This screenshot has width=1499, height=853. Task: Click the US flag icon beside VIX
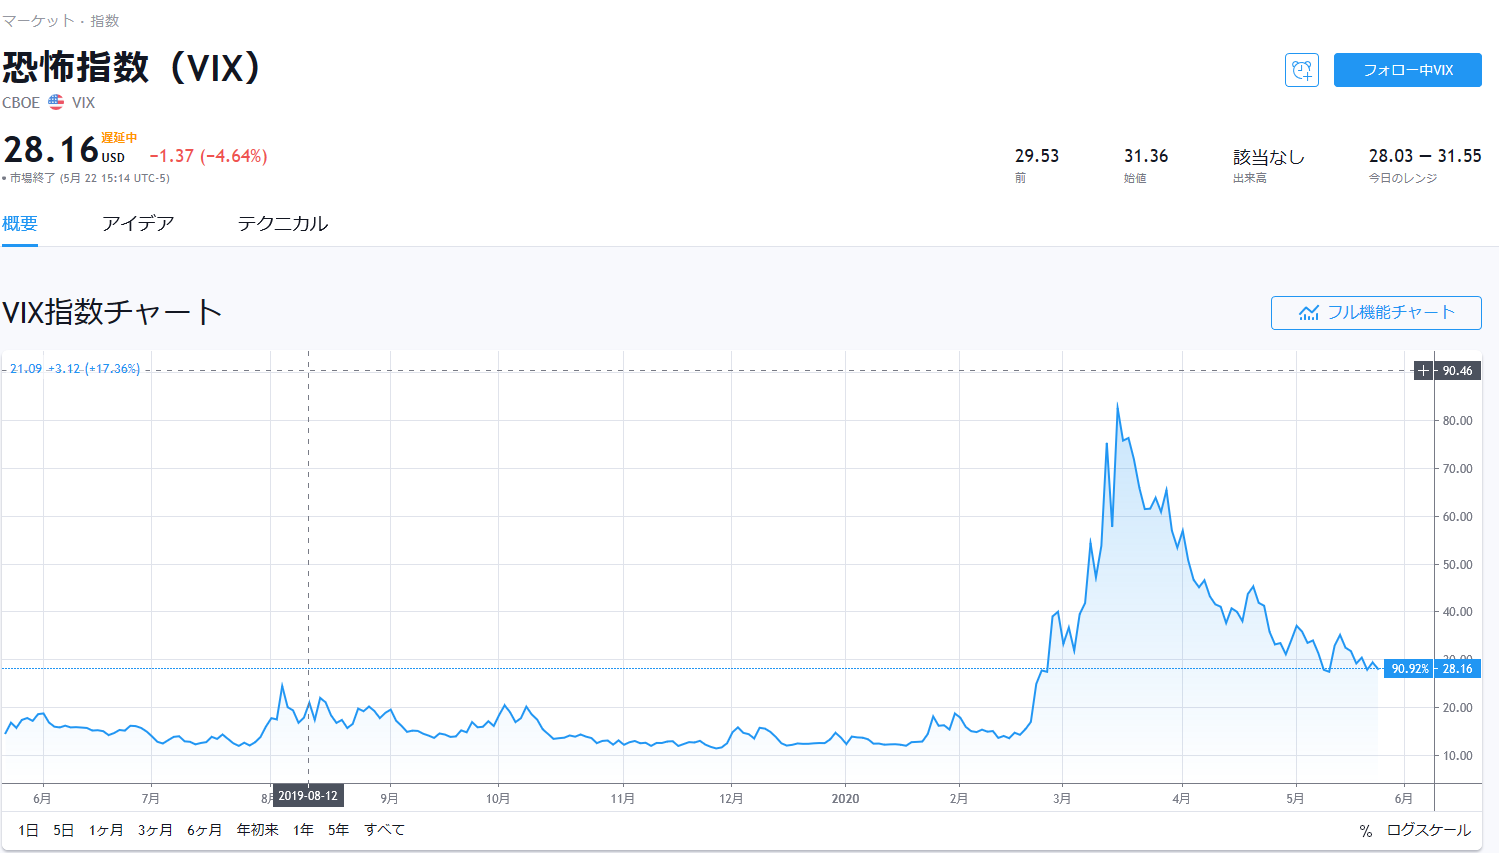(56, 102)
